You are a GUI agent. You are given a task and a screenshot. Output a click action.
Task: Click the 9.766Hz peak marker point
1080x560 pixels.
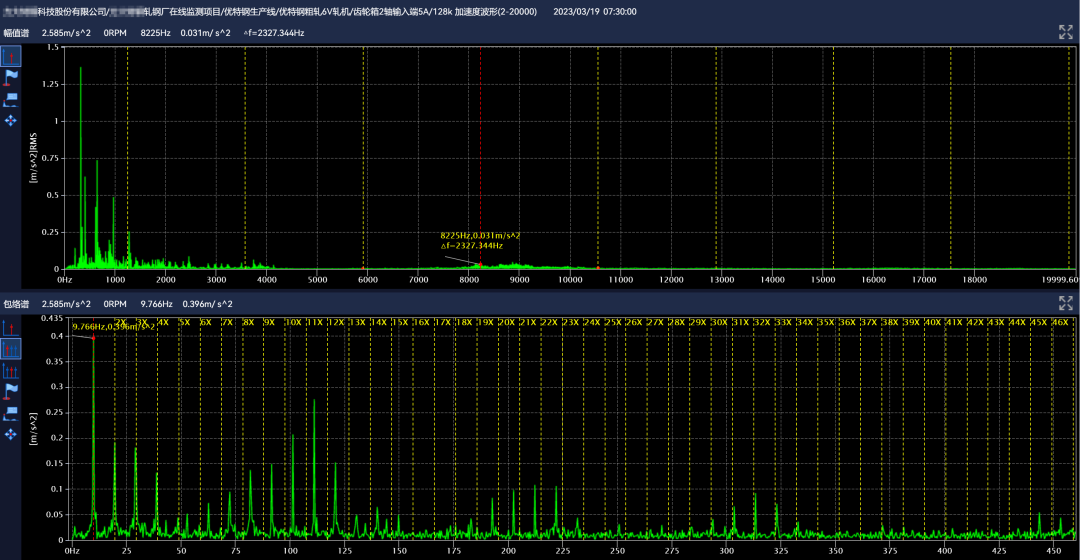[94, 338]
